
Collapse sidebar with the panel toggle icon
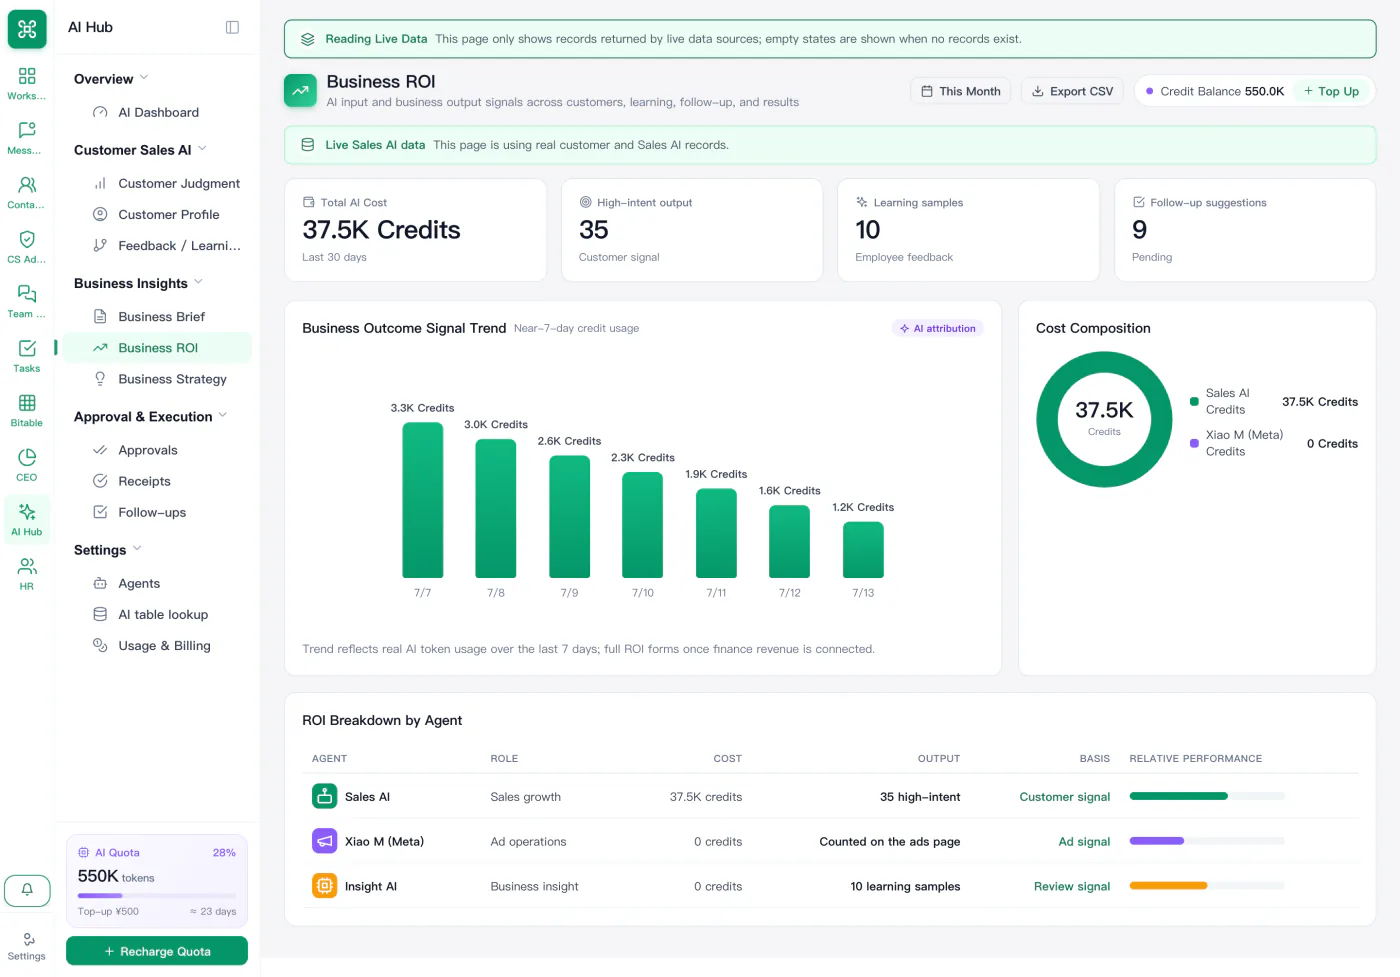point(232,27)
